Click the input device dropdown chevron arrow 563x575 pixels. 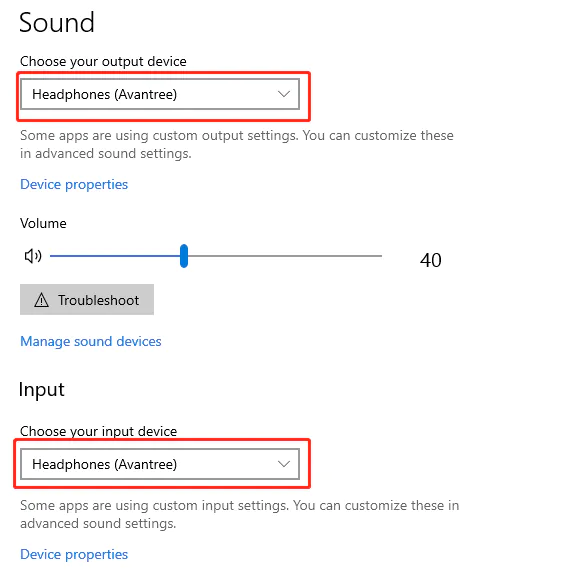284,464
